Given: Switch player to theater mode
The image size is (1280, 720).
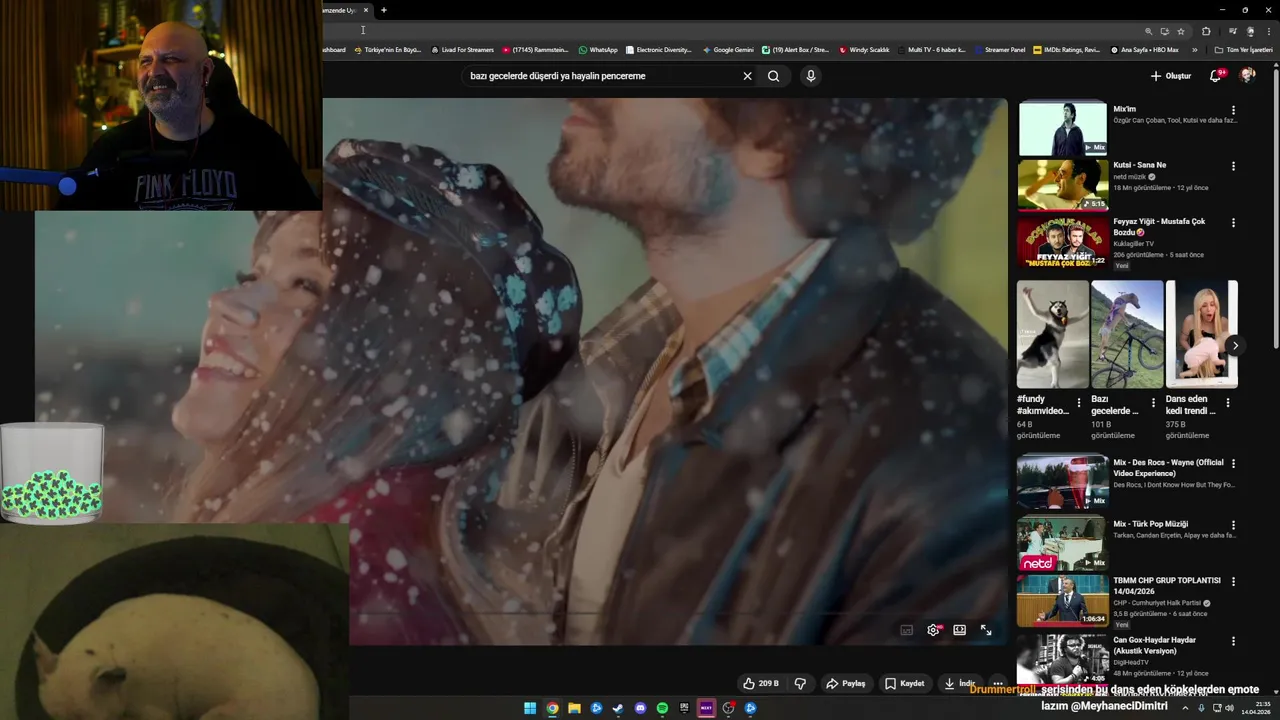Looking at the screenshot, I should tap(959, 630).
